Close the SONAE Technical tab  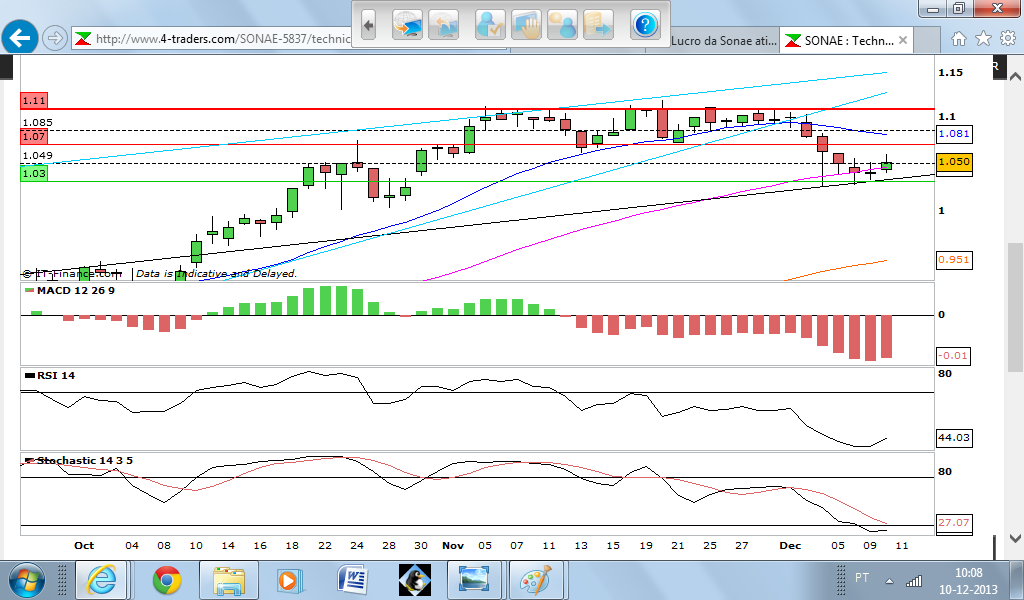[x=903, y=41]
